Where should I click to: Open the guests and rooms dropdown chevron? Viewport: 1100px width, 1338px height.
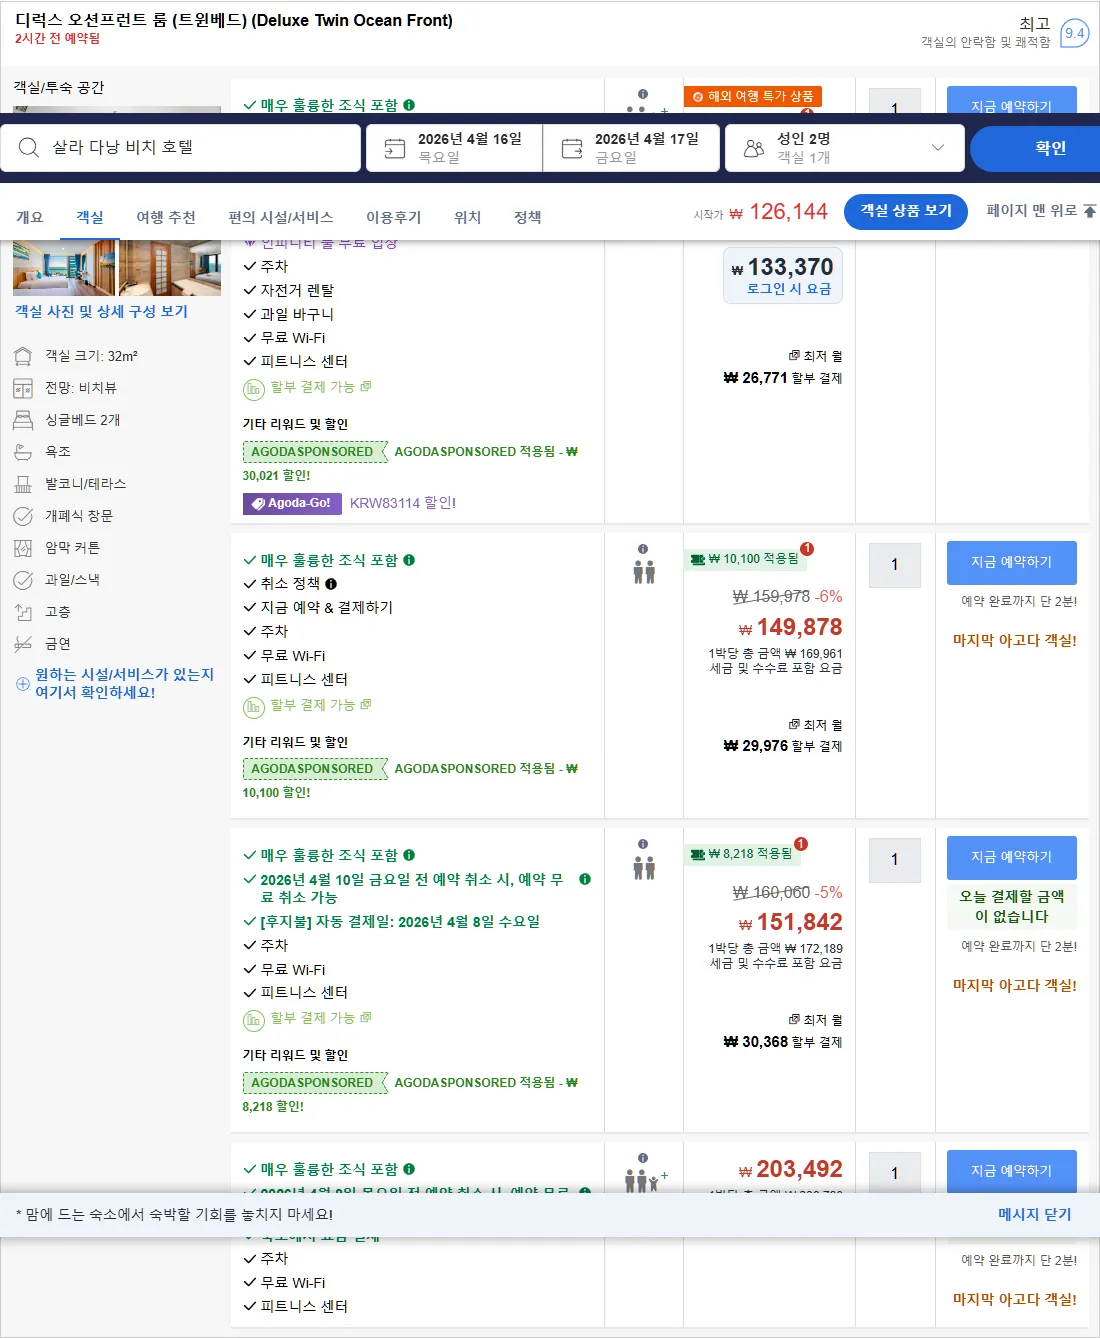click(x=938, y=148)
